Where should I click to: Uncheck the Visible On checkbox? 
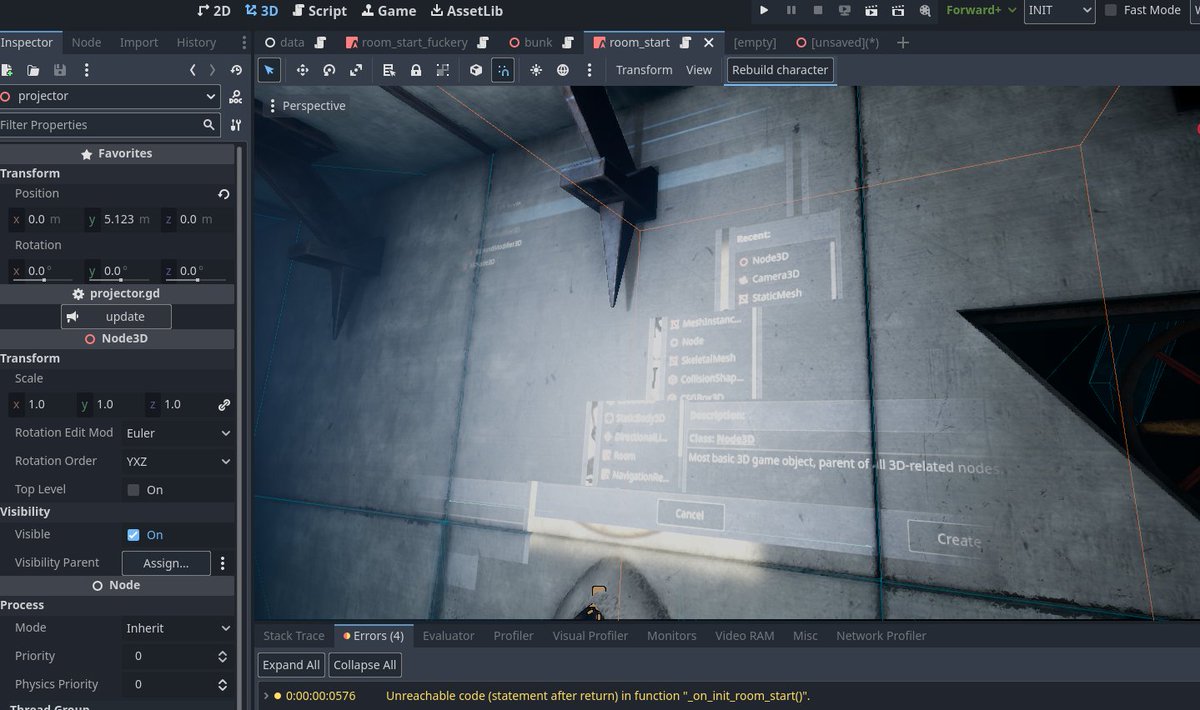click(133, 535)
